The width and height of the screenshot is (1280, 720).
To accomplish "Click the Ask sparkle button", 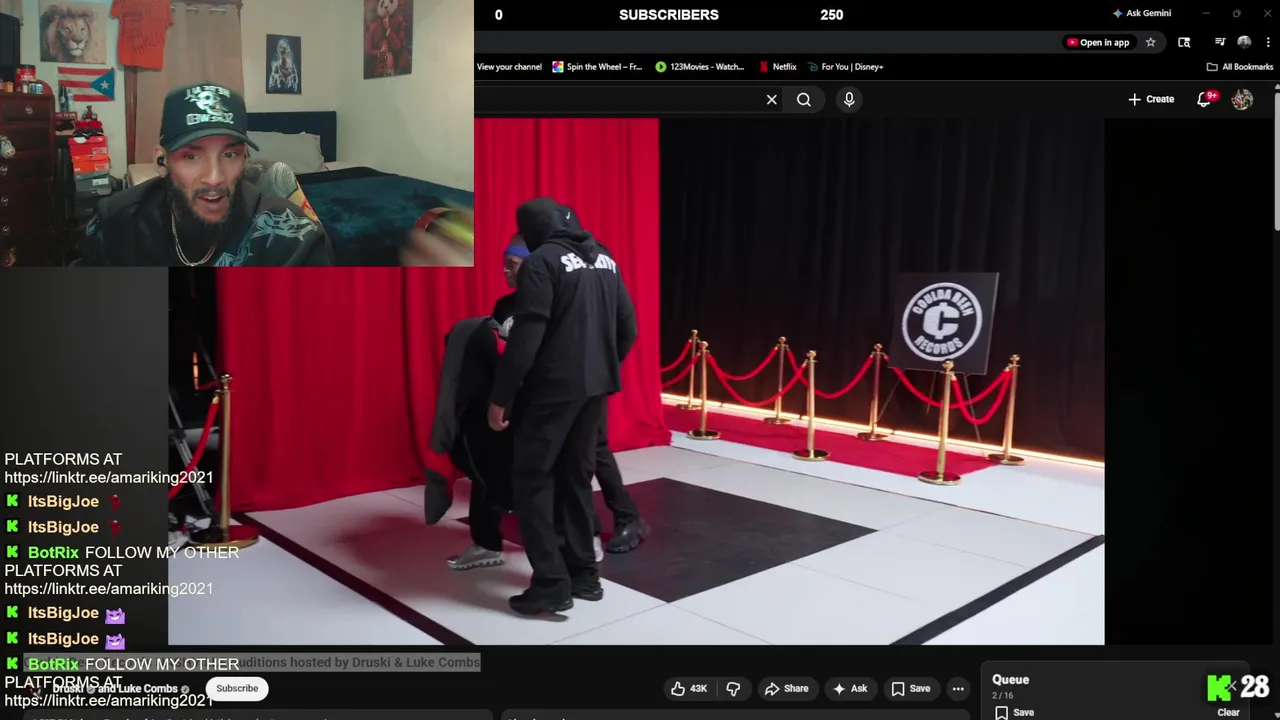I will coord(850,688).
